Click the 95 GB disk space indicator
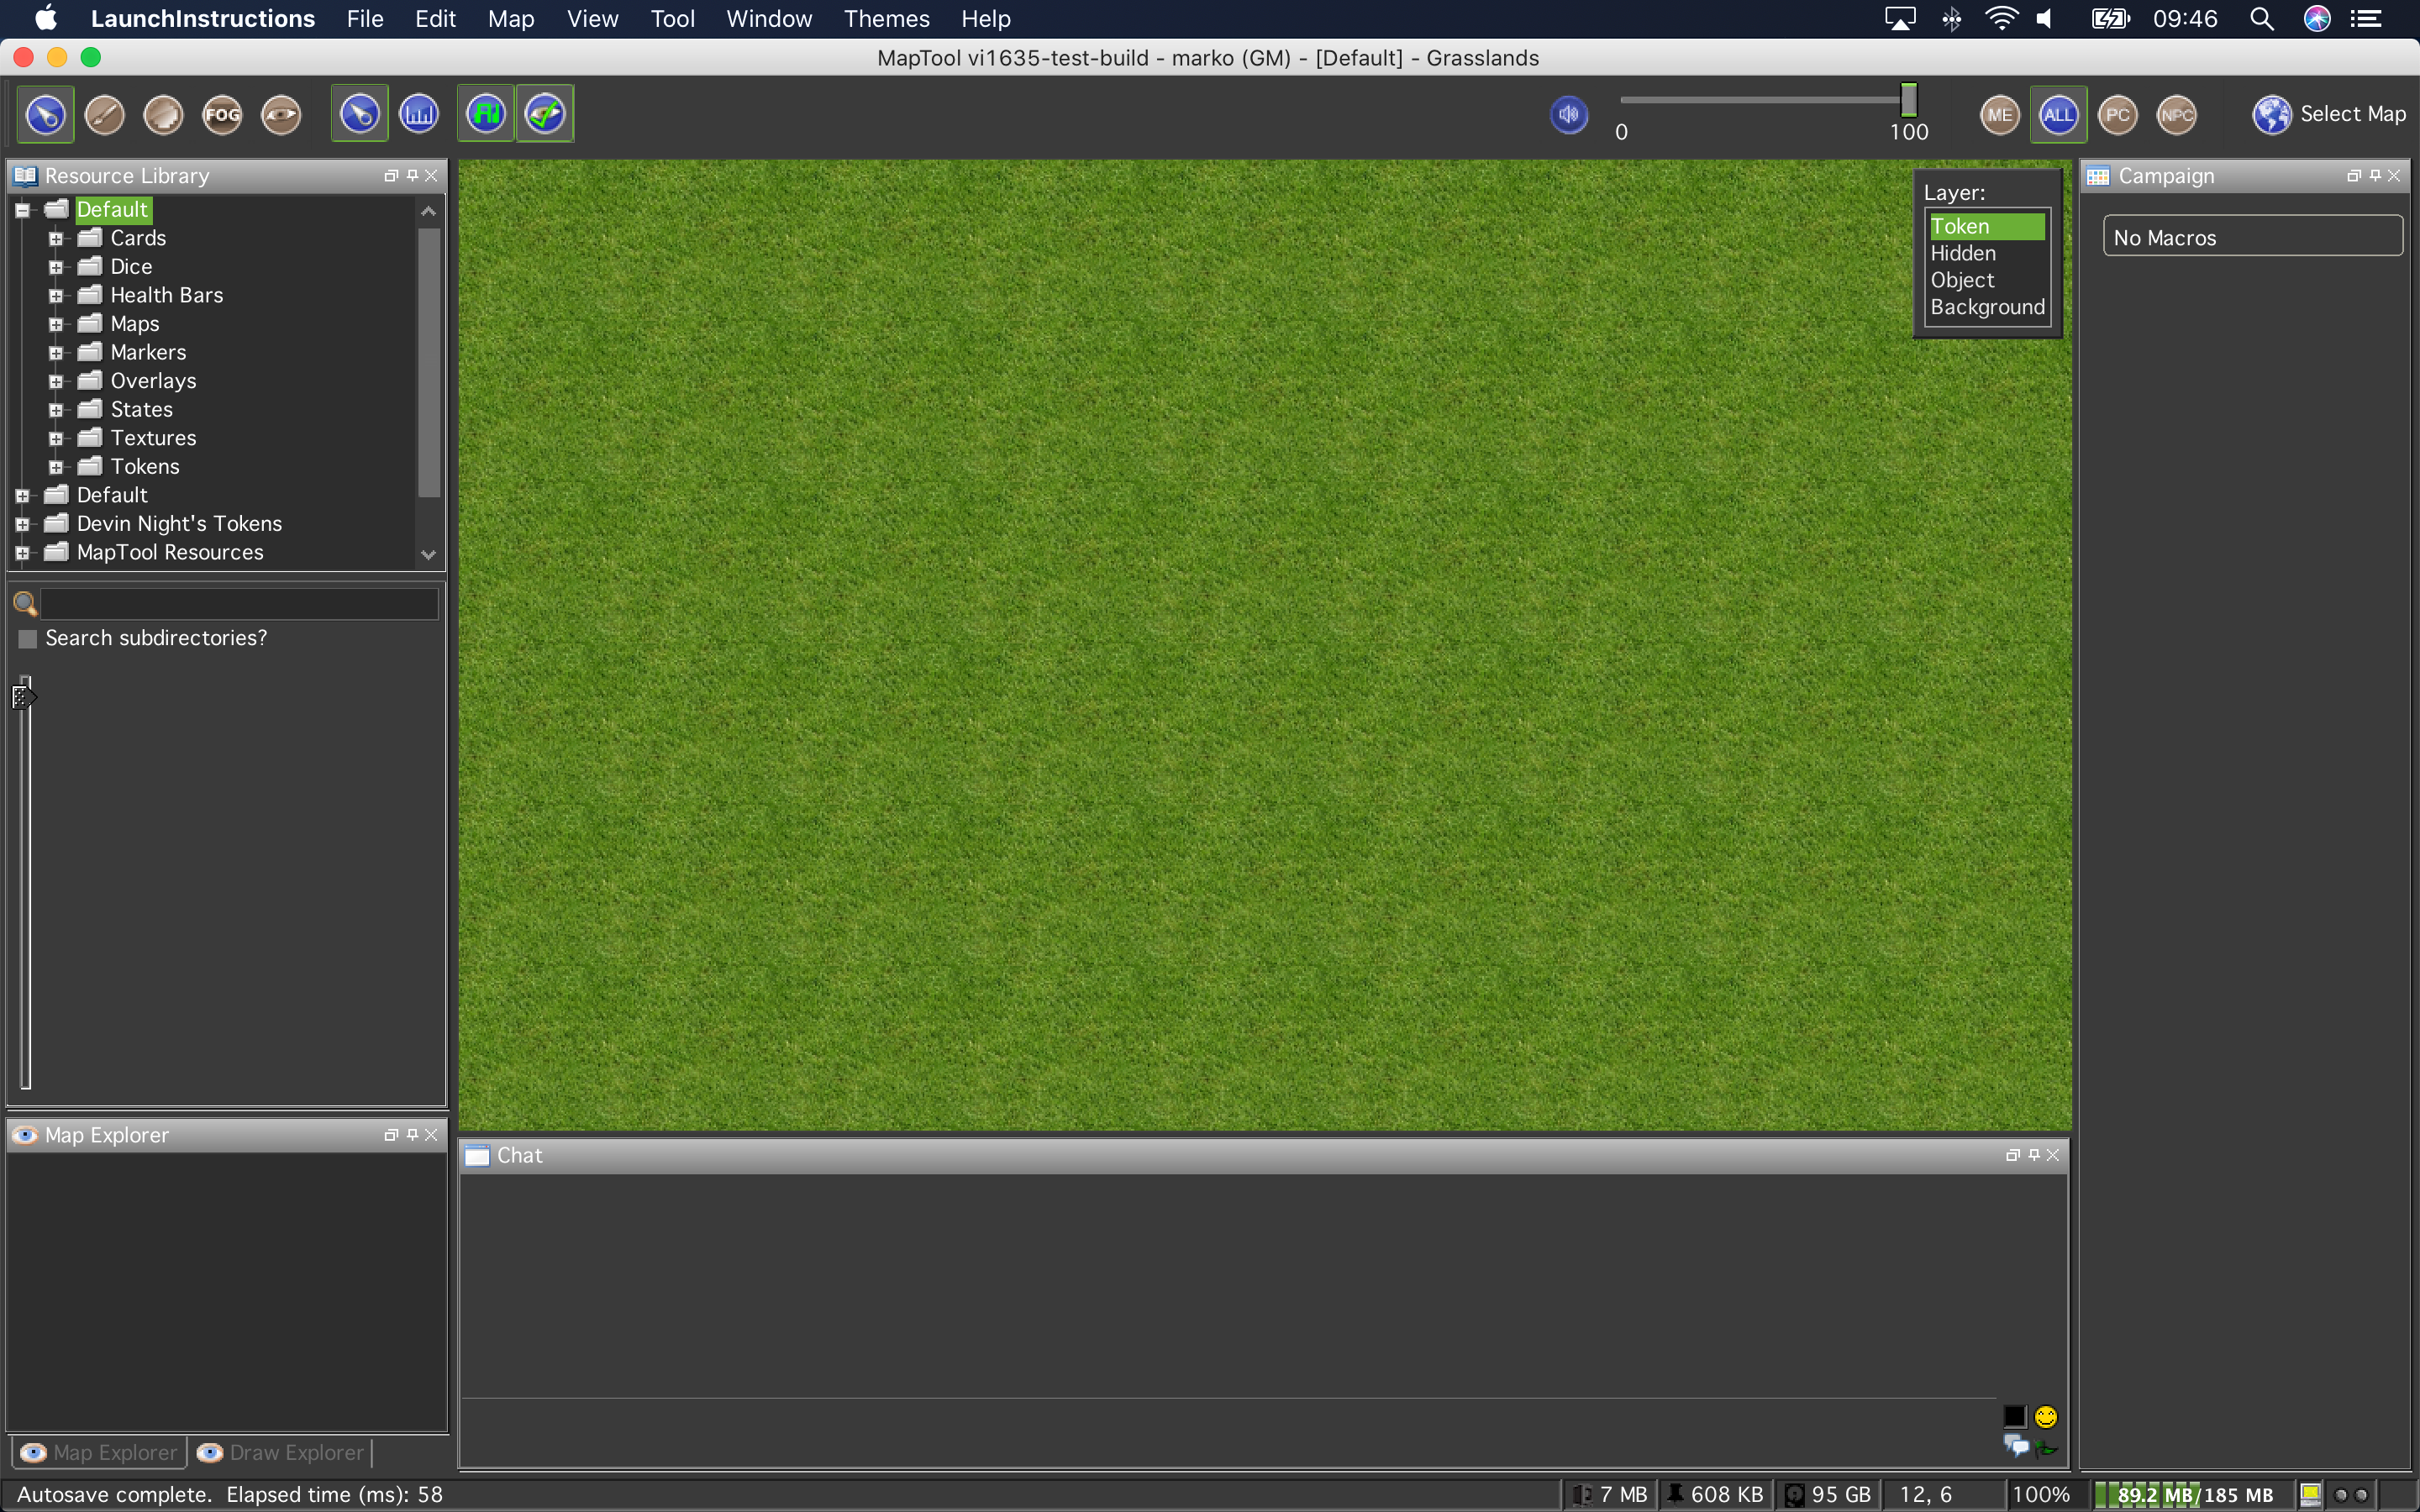The height and width of the screenshot is (1512, 2420). [1827, 1494]
